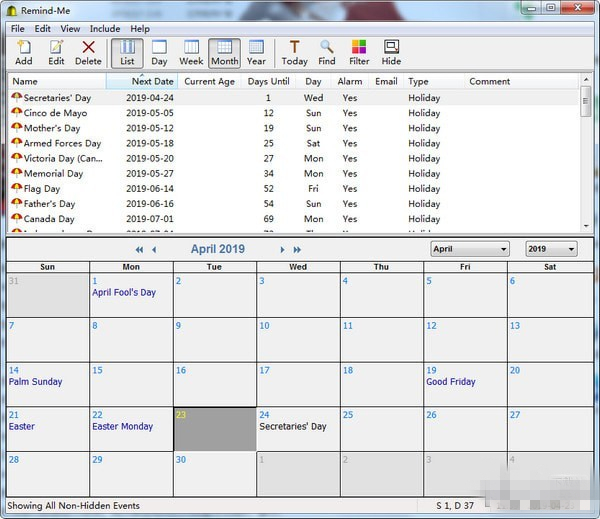Click the Hide toolbar icon
The image size is (600, 519).
(391, 52)
